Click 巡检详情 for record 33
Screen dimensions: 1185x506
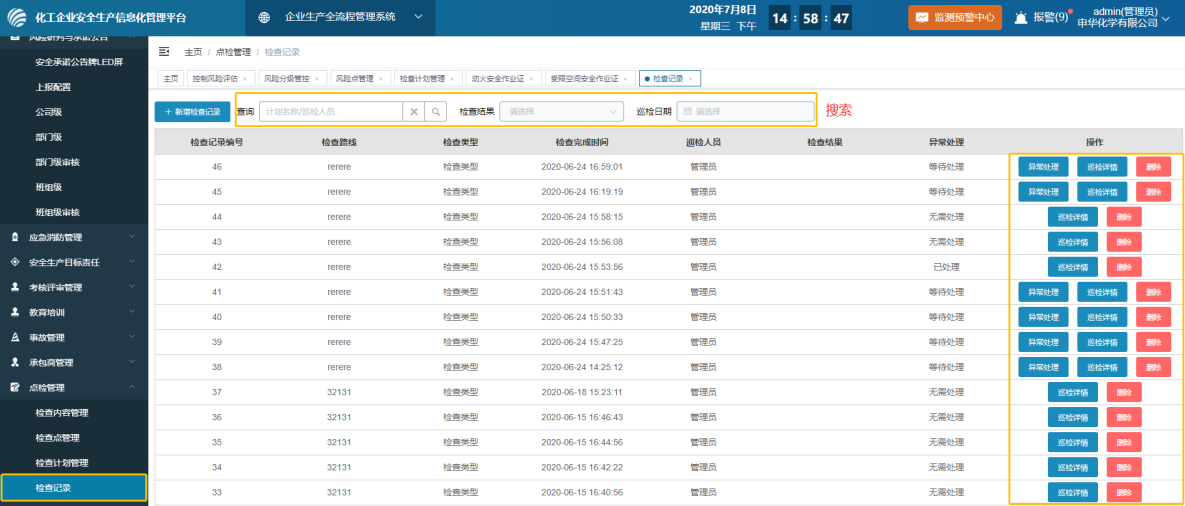coord(1072,492)
